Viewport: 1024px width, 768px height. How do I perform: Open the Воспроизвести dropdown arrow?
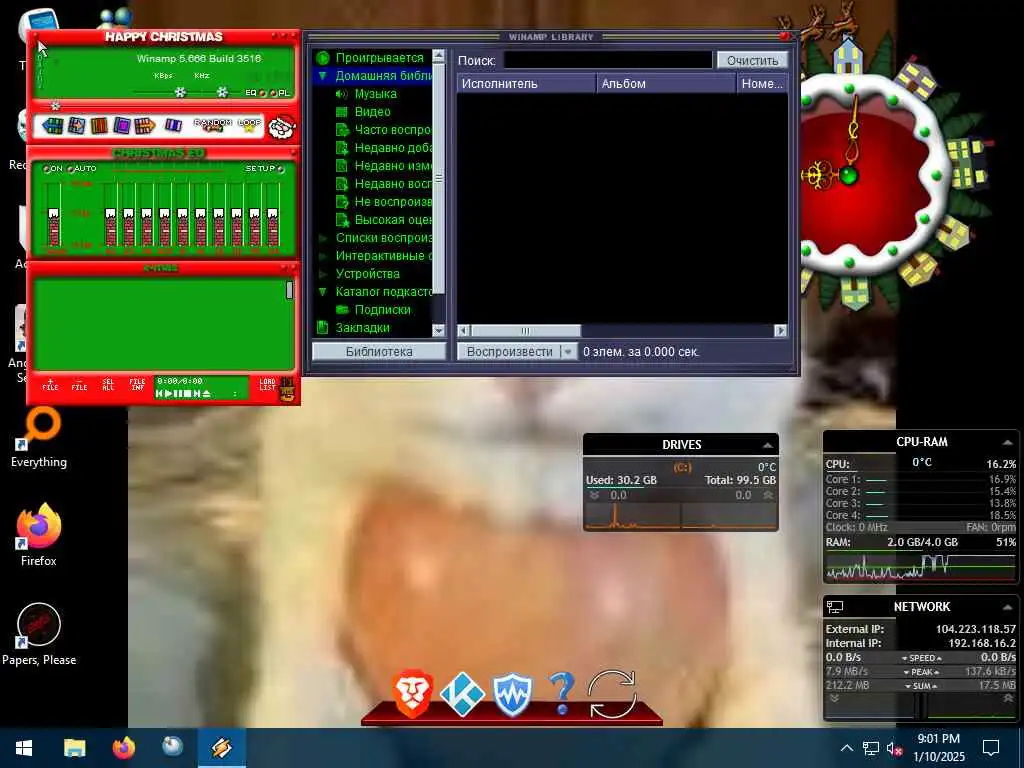(x=568, y=351)
